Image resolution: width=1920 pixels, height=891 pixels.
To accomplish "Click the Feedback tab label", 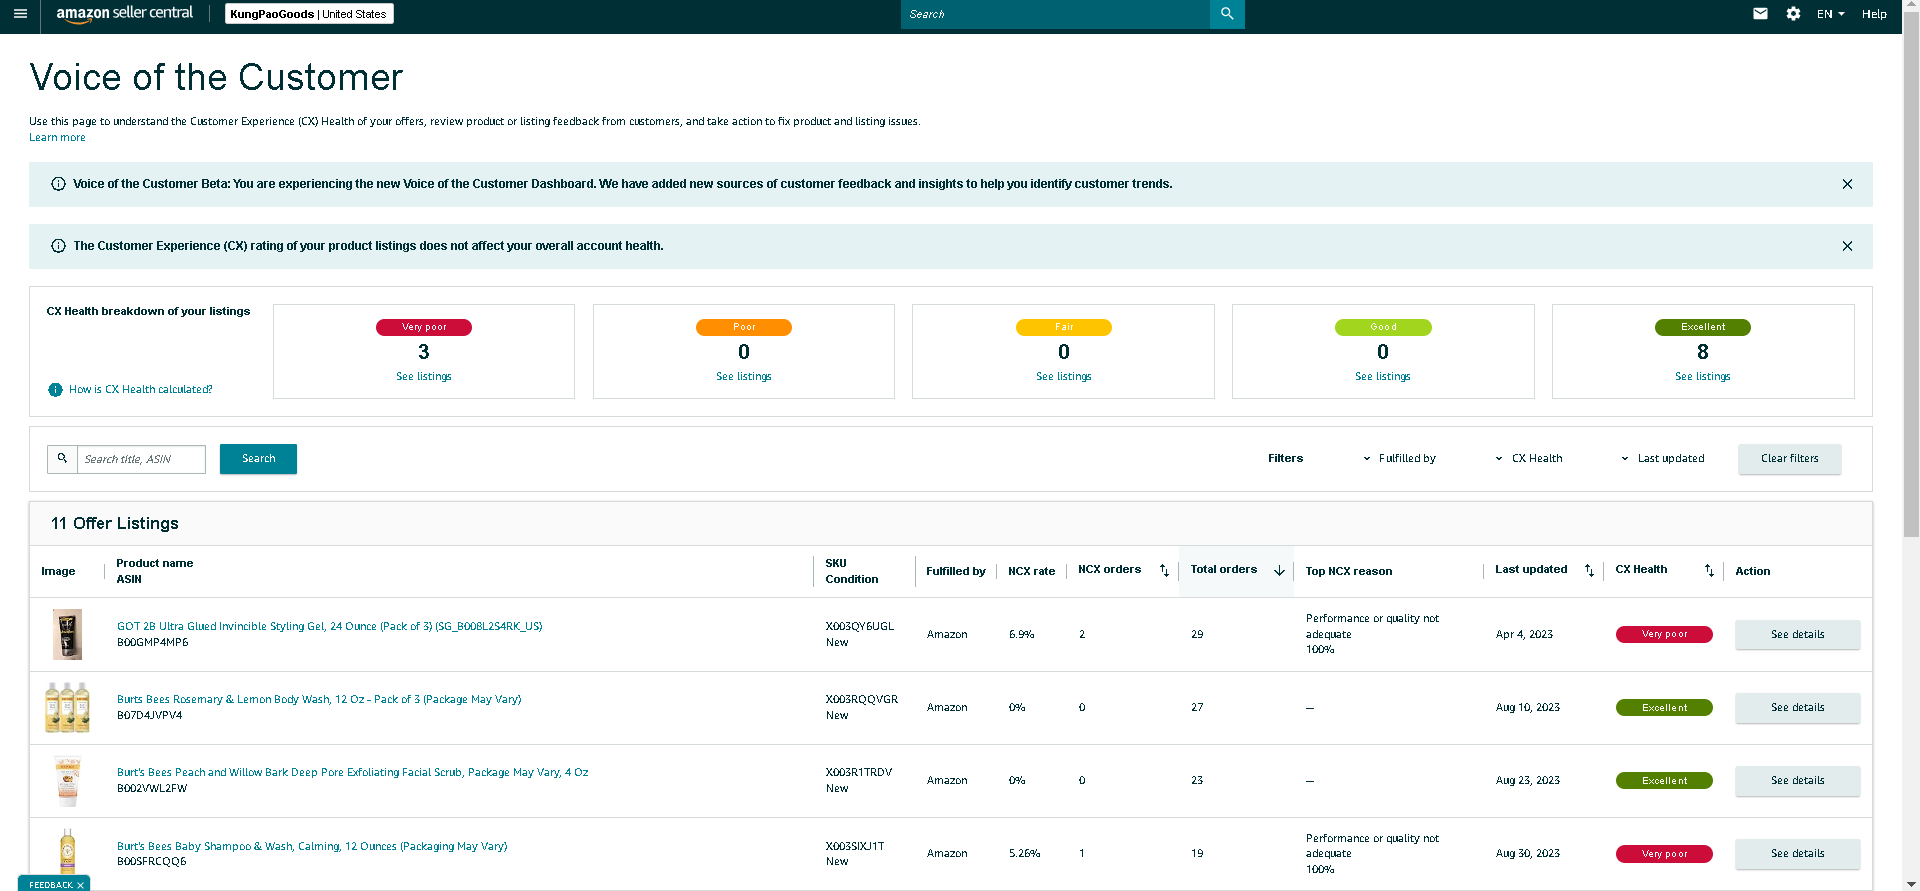I will pos(50,885).
